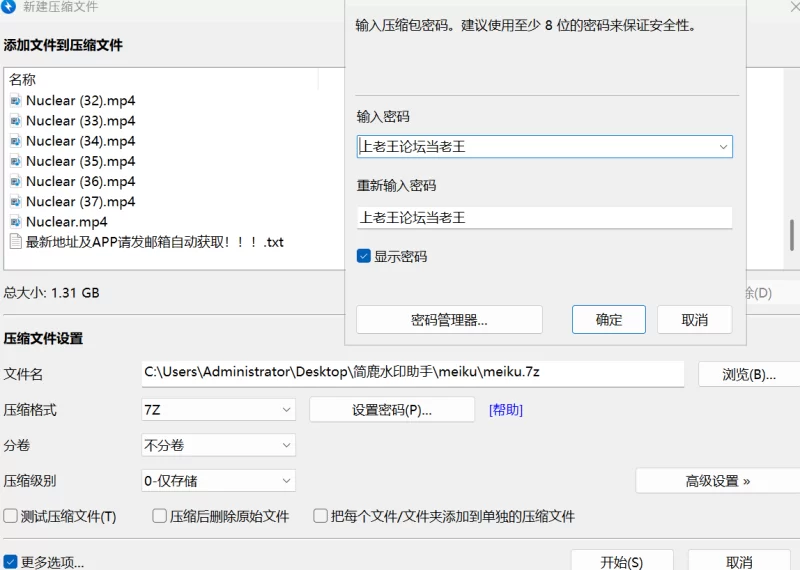Click the 密码管理器... button
Screen dimensions: 800x570
pyautogui.click(x=449, y=320)
